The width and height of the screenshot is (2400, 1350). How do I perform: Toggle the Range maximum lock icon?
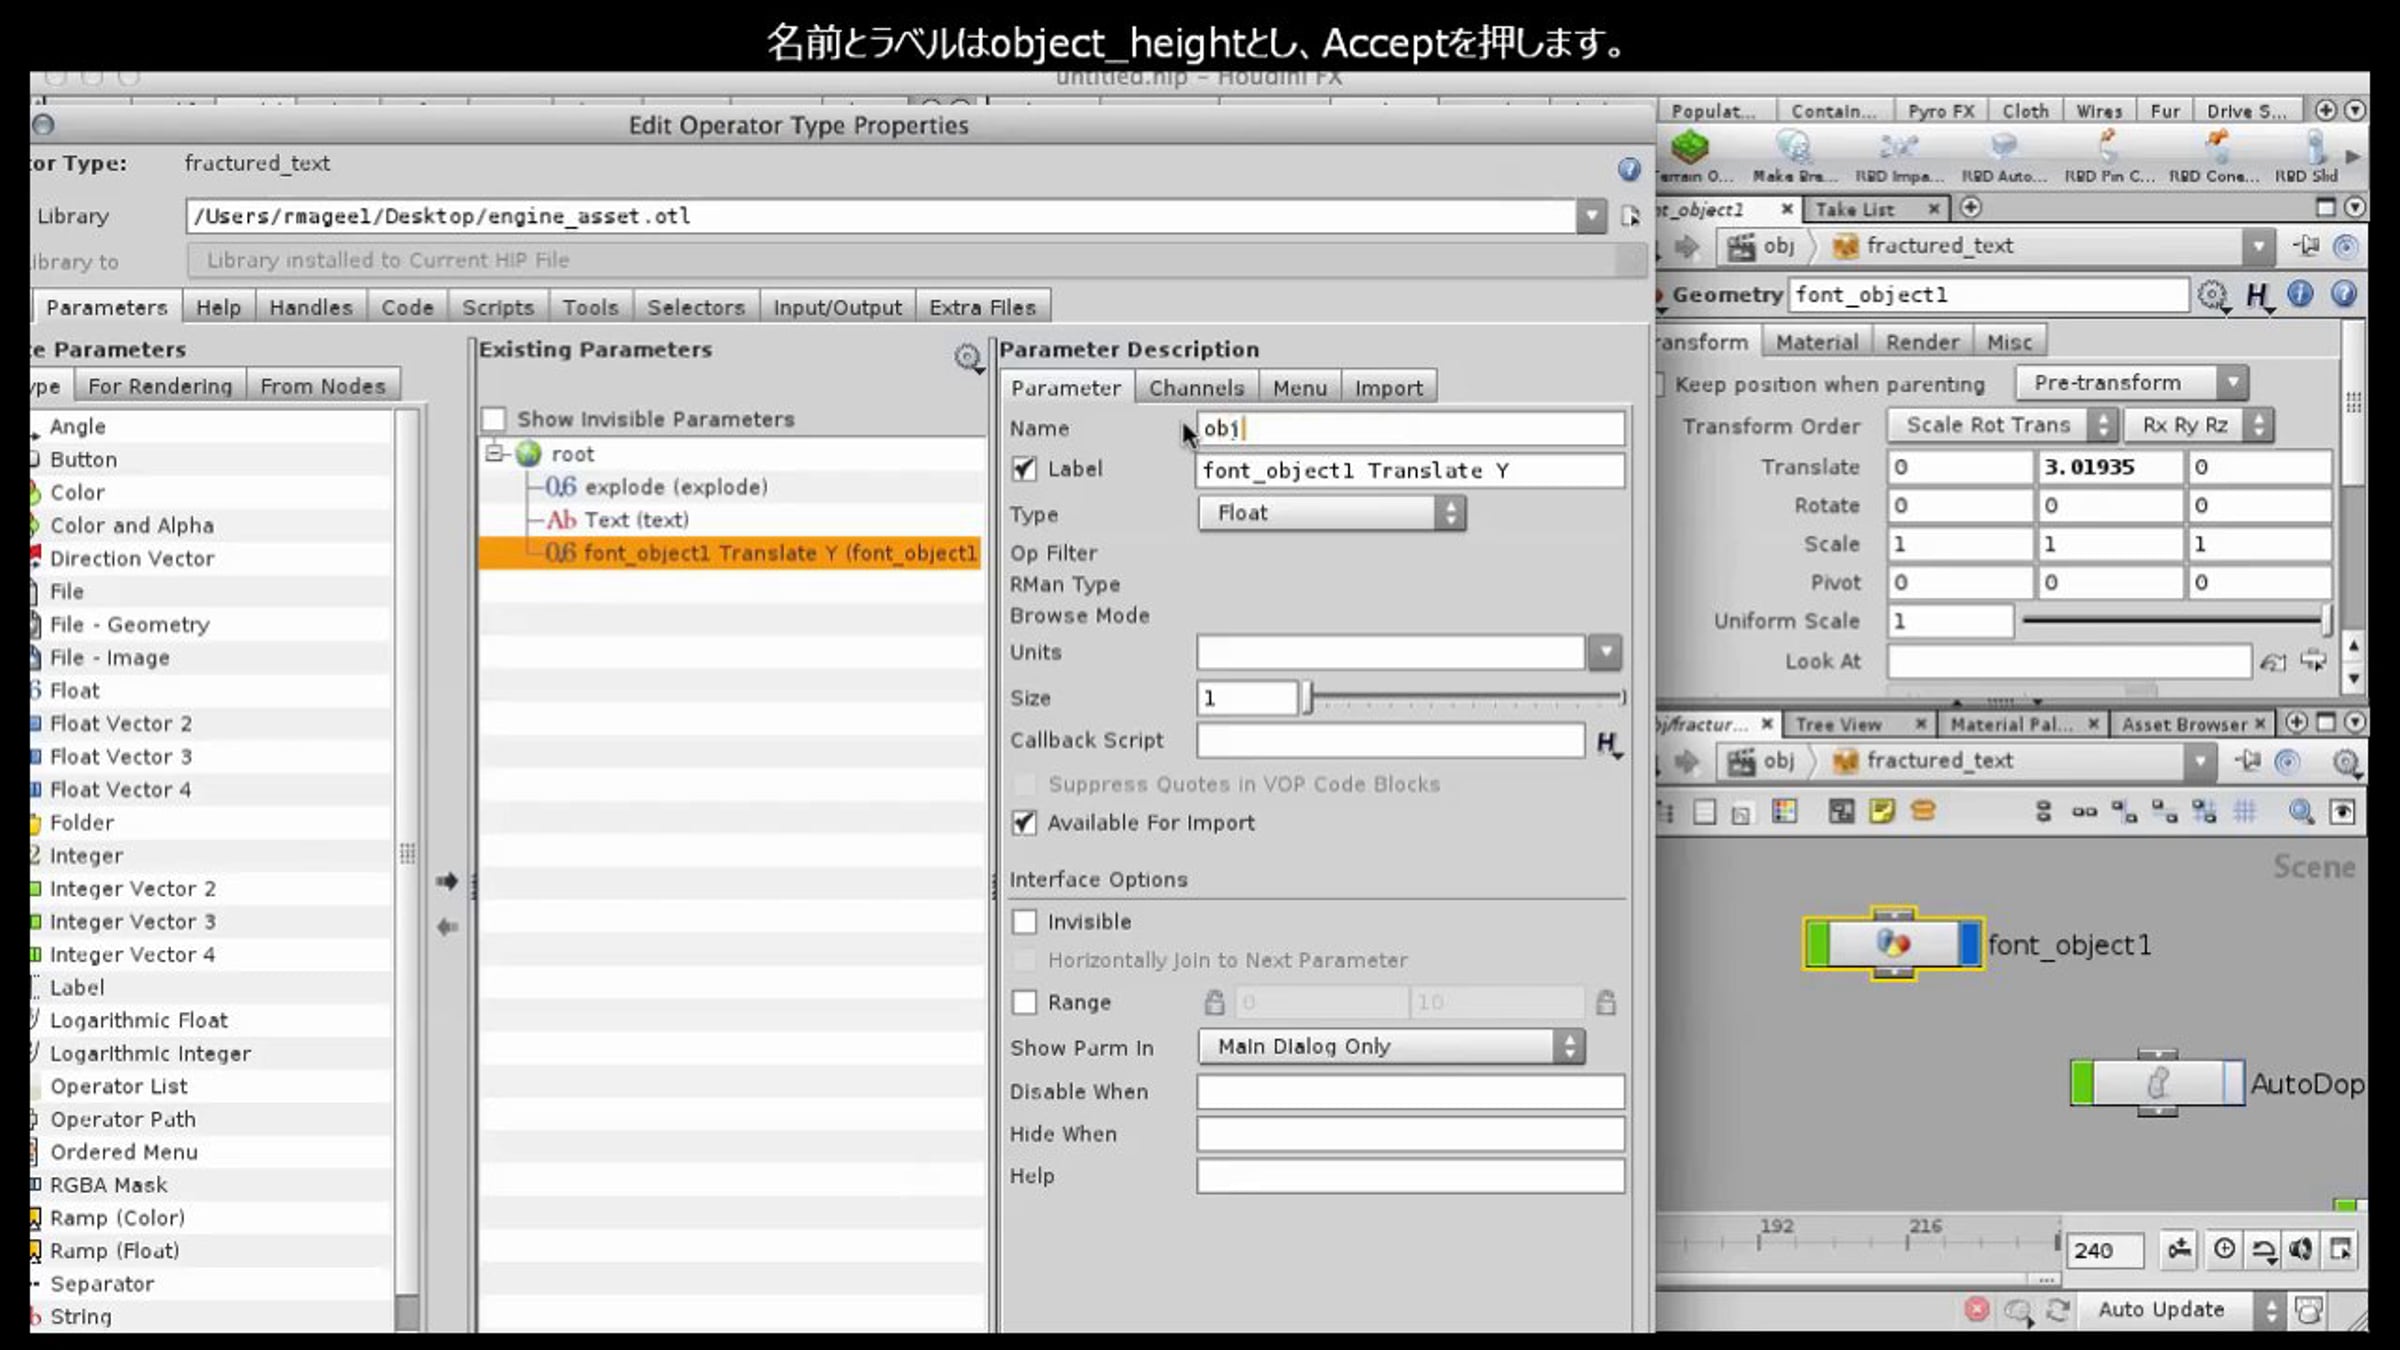coord(1606,1002)
